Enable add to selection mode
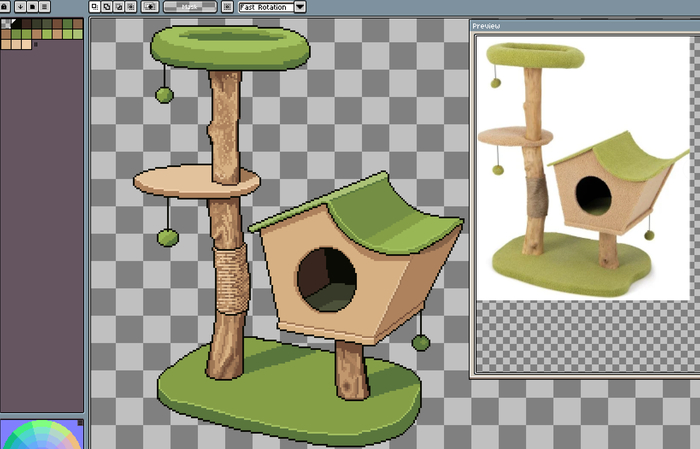Viewport: 700px width, 449px height. (106, 7)
